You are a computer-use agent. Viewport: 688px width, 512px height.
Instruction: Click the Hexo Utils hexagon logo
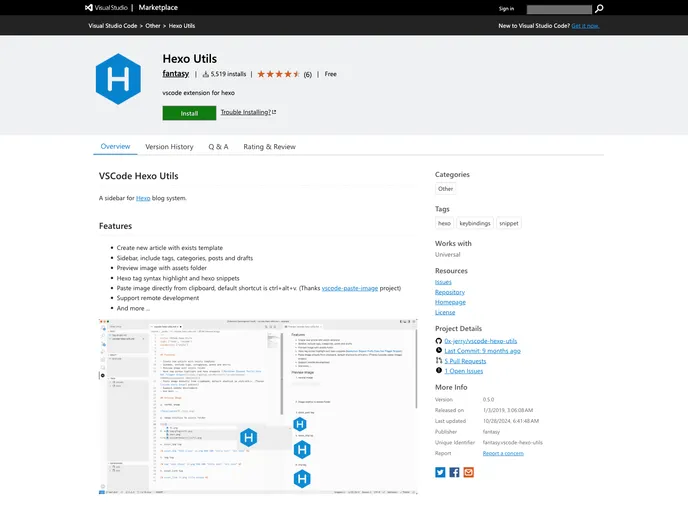(x=118, y=79)
